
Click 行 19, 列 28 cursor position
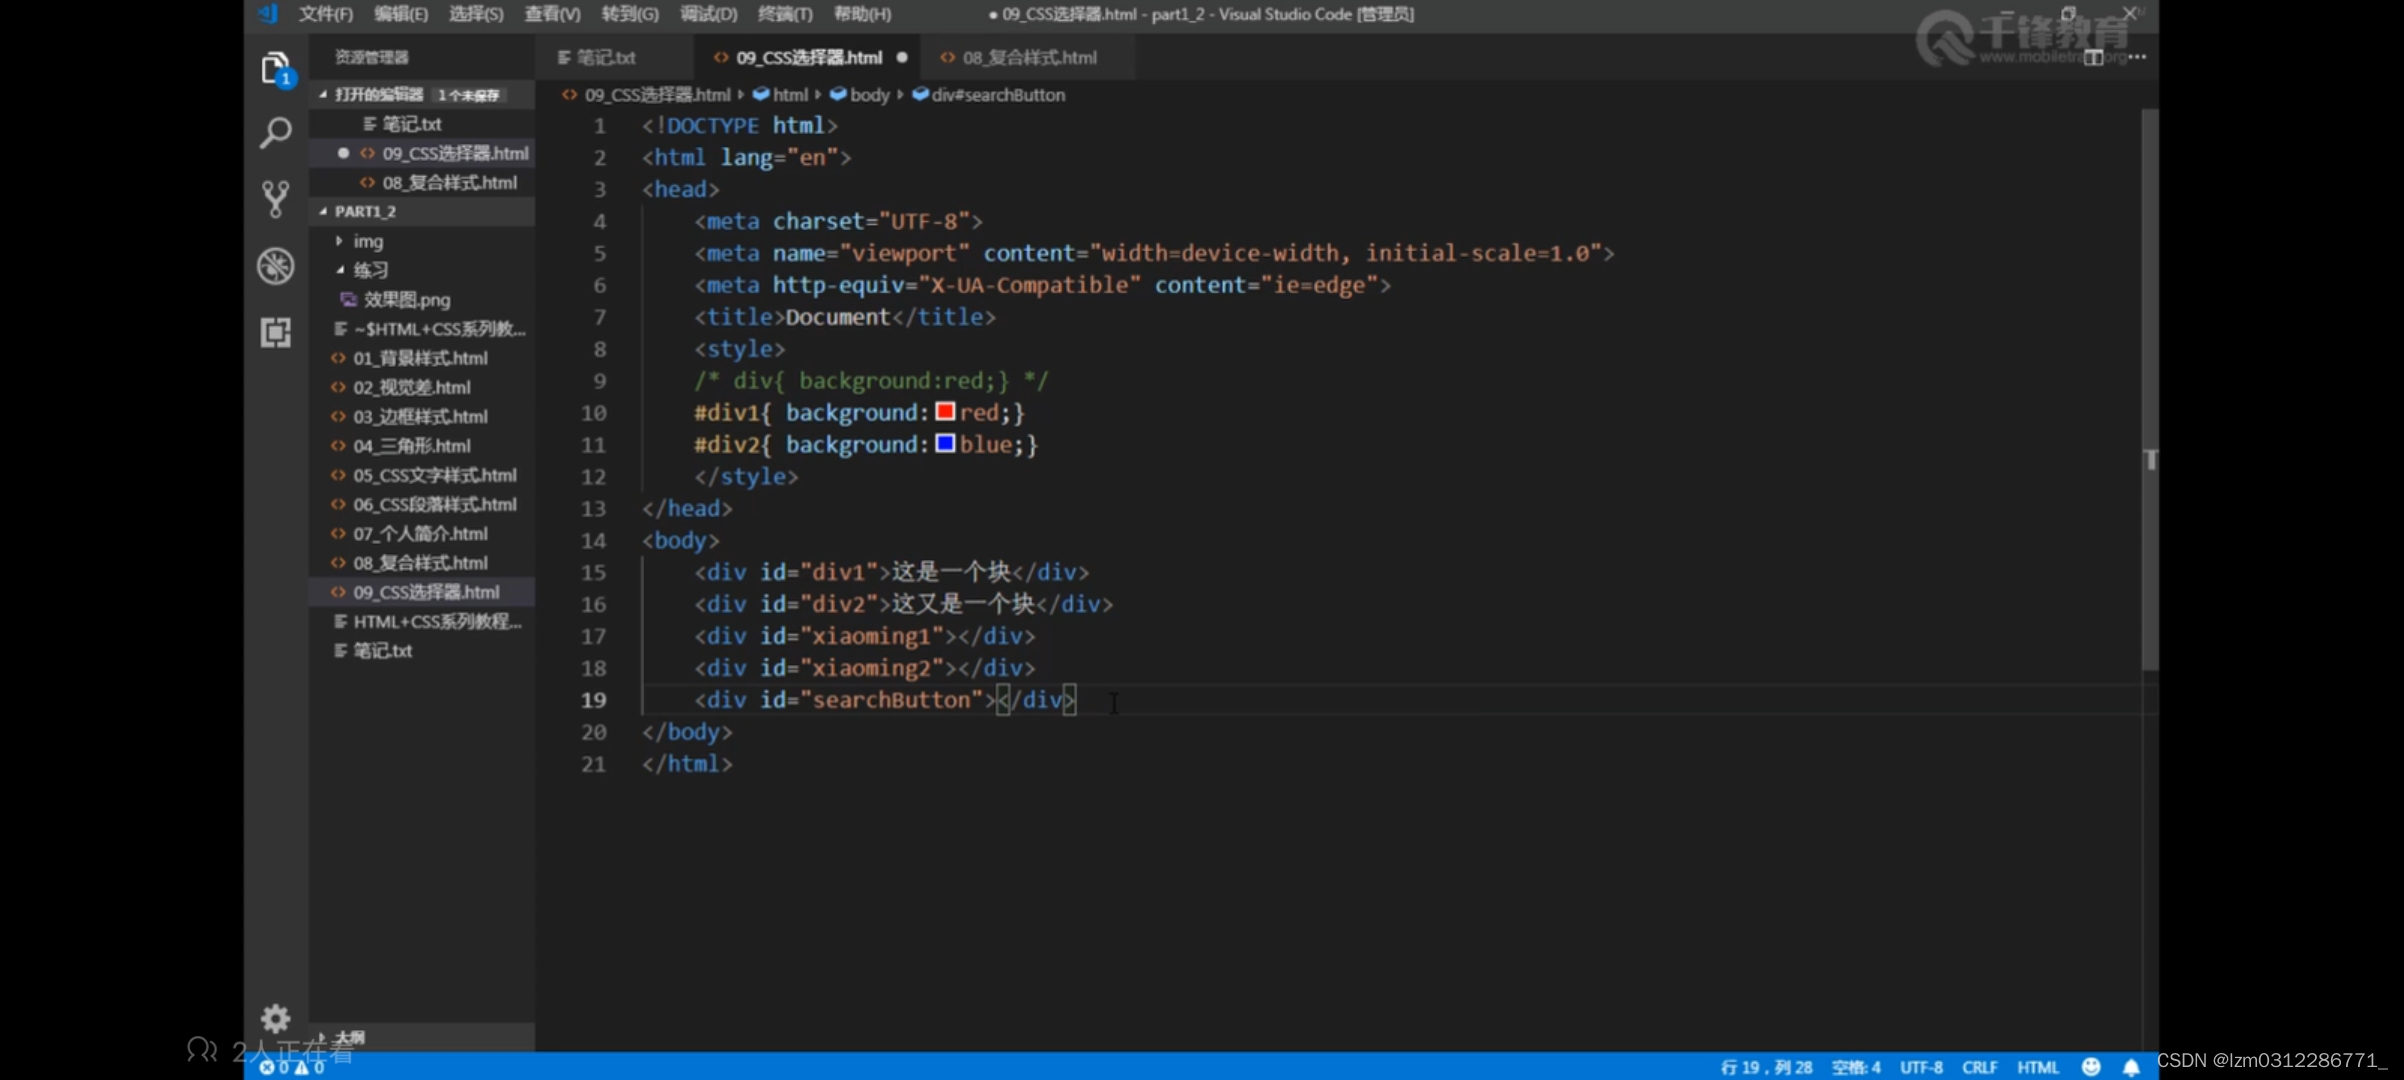1766,1067
